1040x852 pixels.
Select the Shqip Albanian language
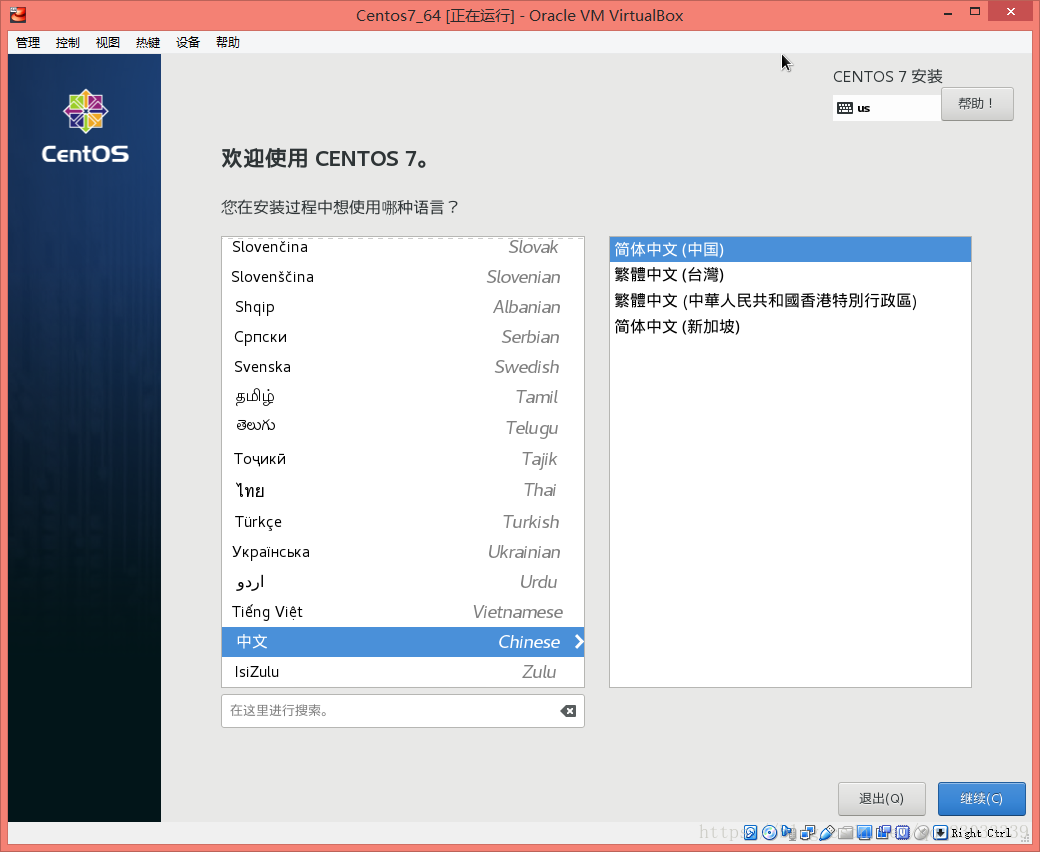[403, 307]
